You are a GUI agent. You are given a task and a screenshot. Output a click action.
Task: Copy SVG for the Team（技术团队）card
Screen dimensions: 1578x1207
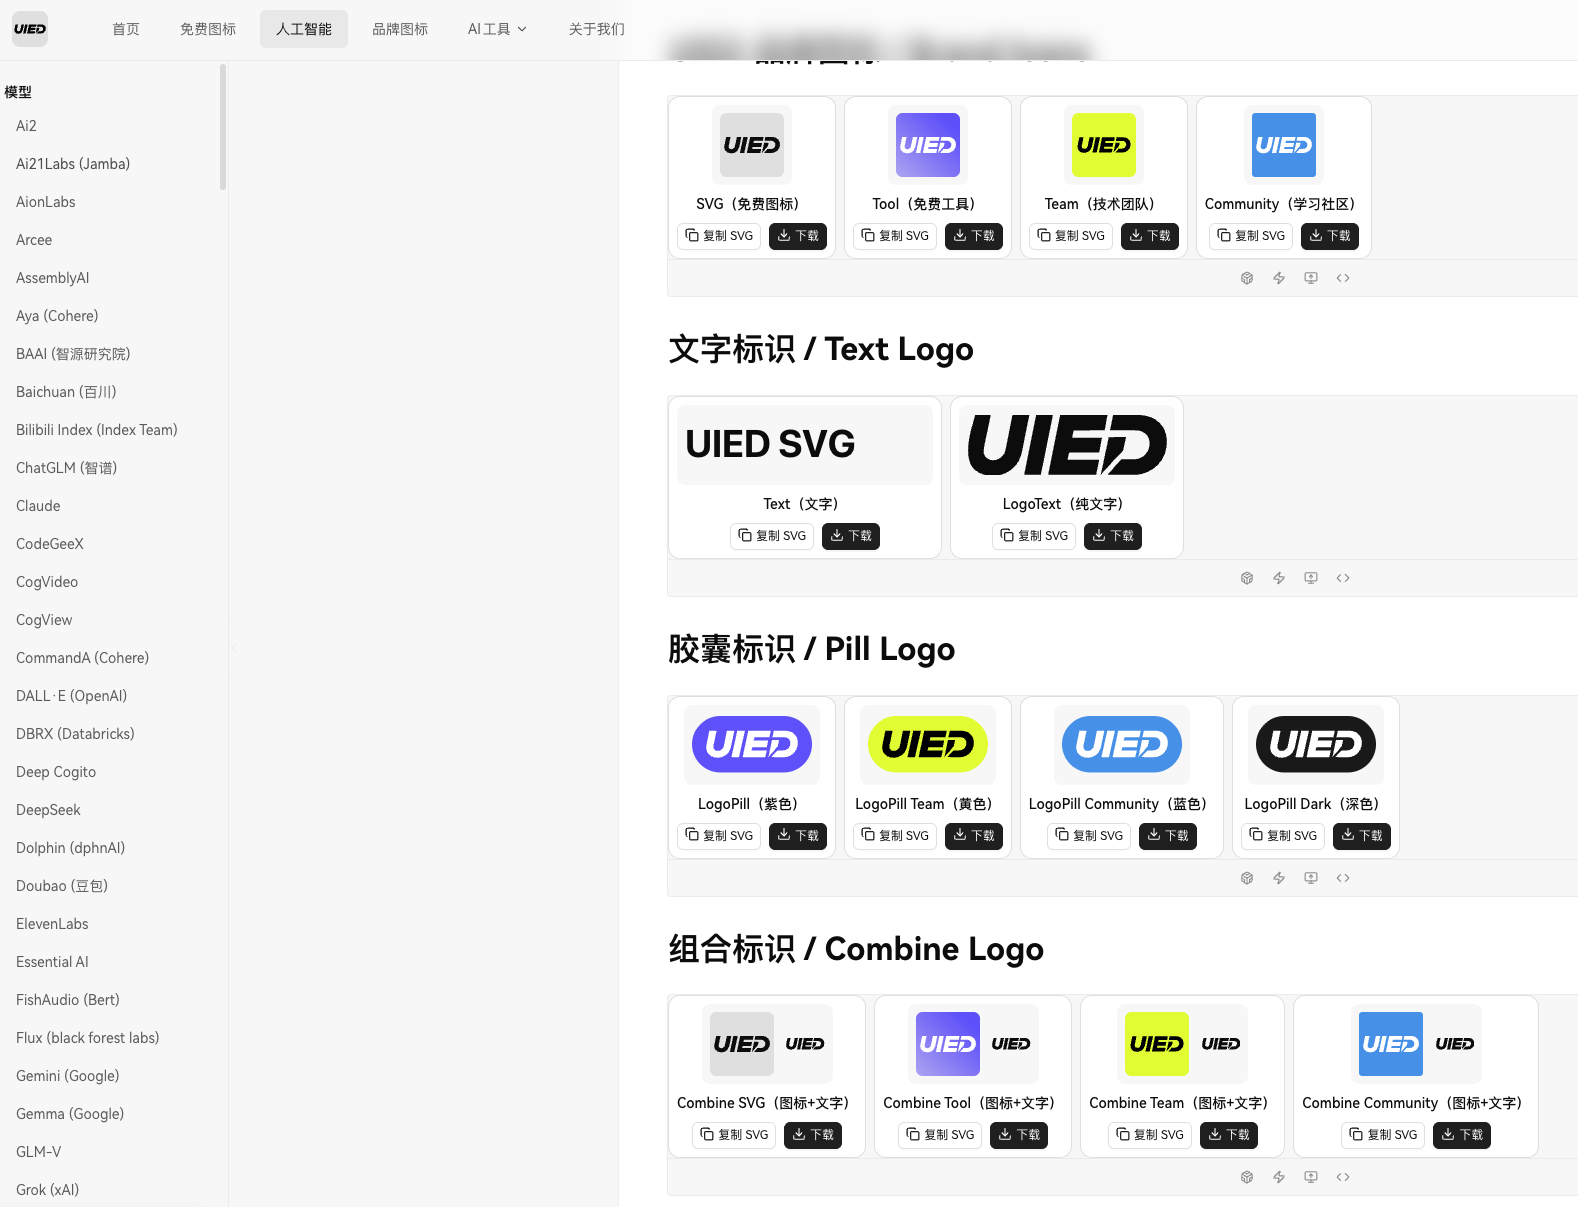coord(1071,236)
